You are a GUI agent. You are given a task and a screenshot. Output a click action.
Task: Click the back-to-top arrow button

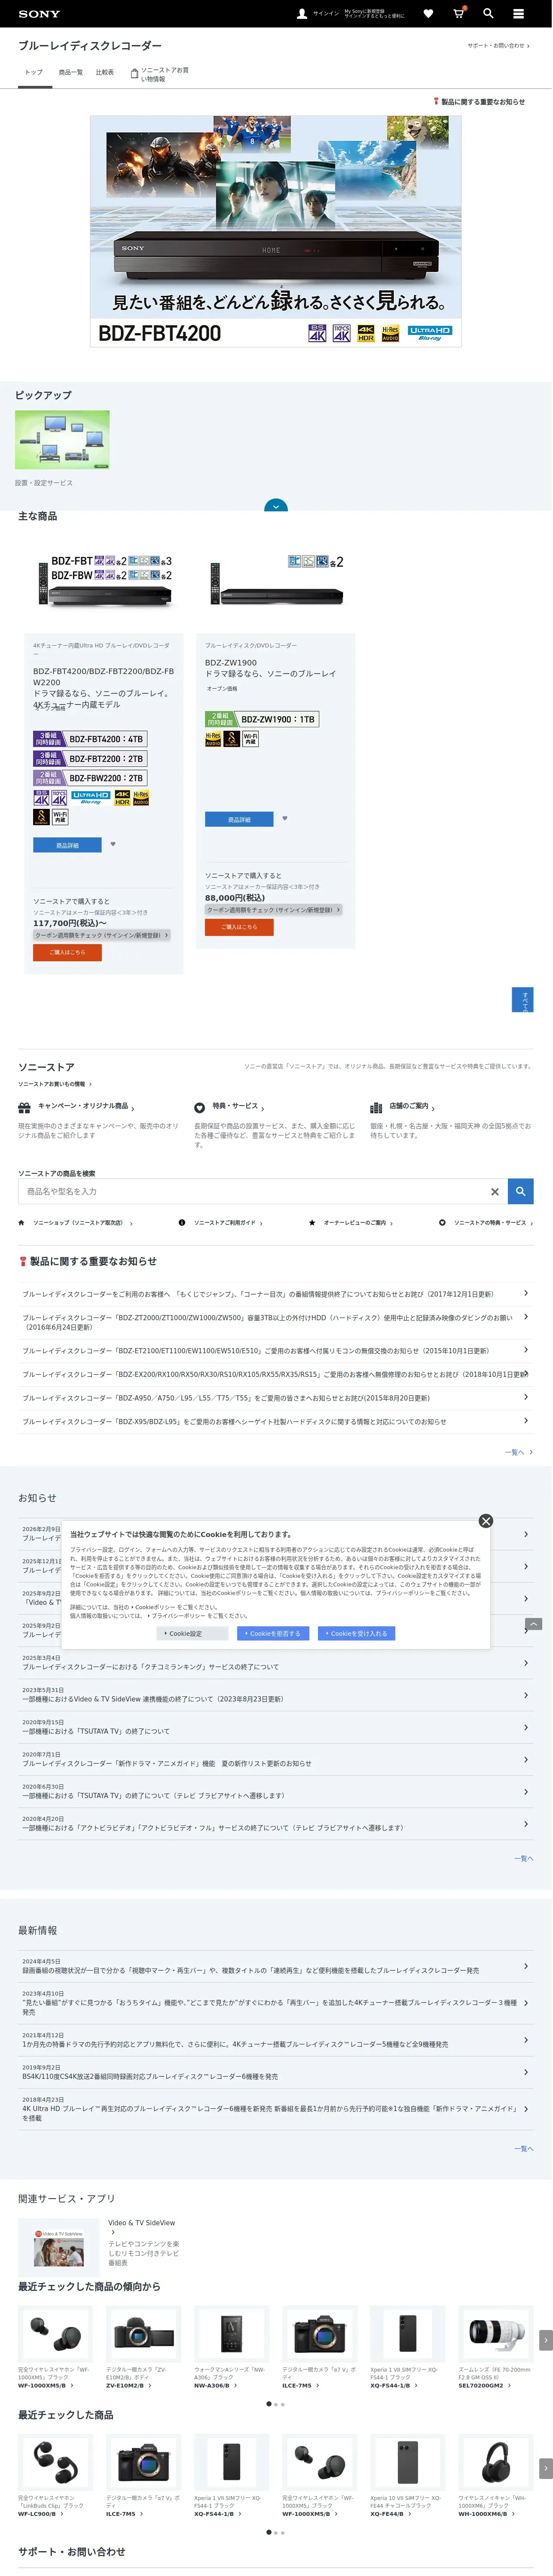pos(534,1624)
